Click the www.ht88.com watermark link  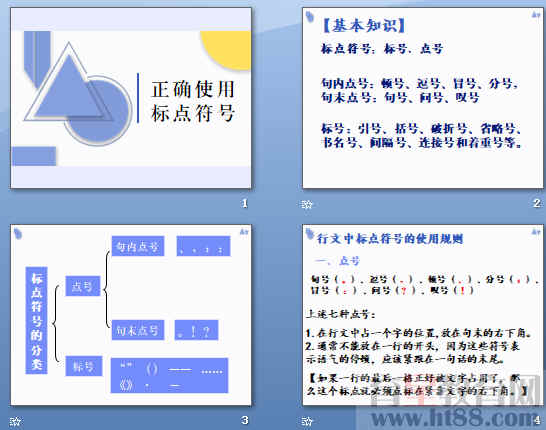(x=454, y=418)
